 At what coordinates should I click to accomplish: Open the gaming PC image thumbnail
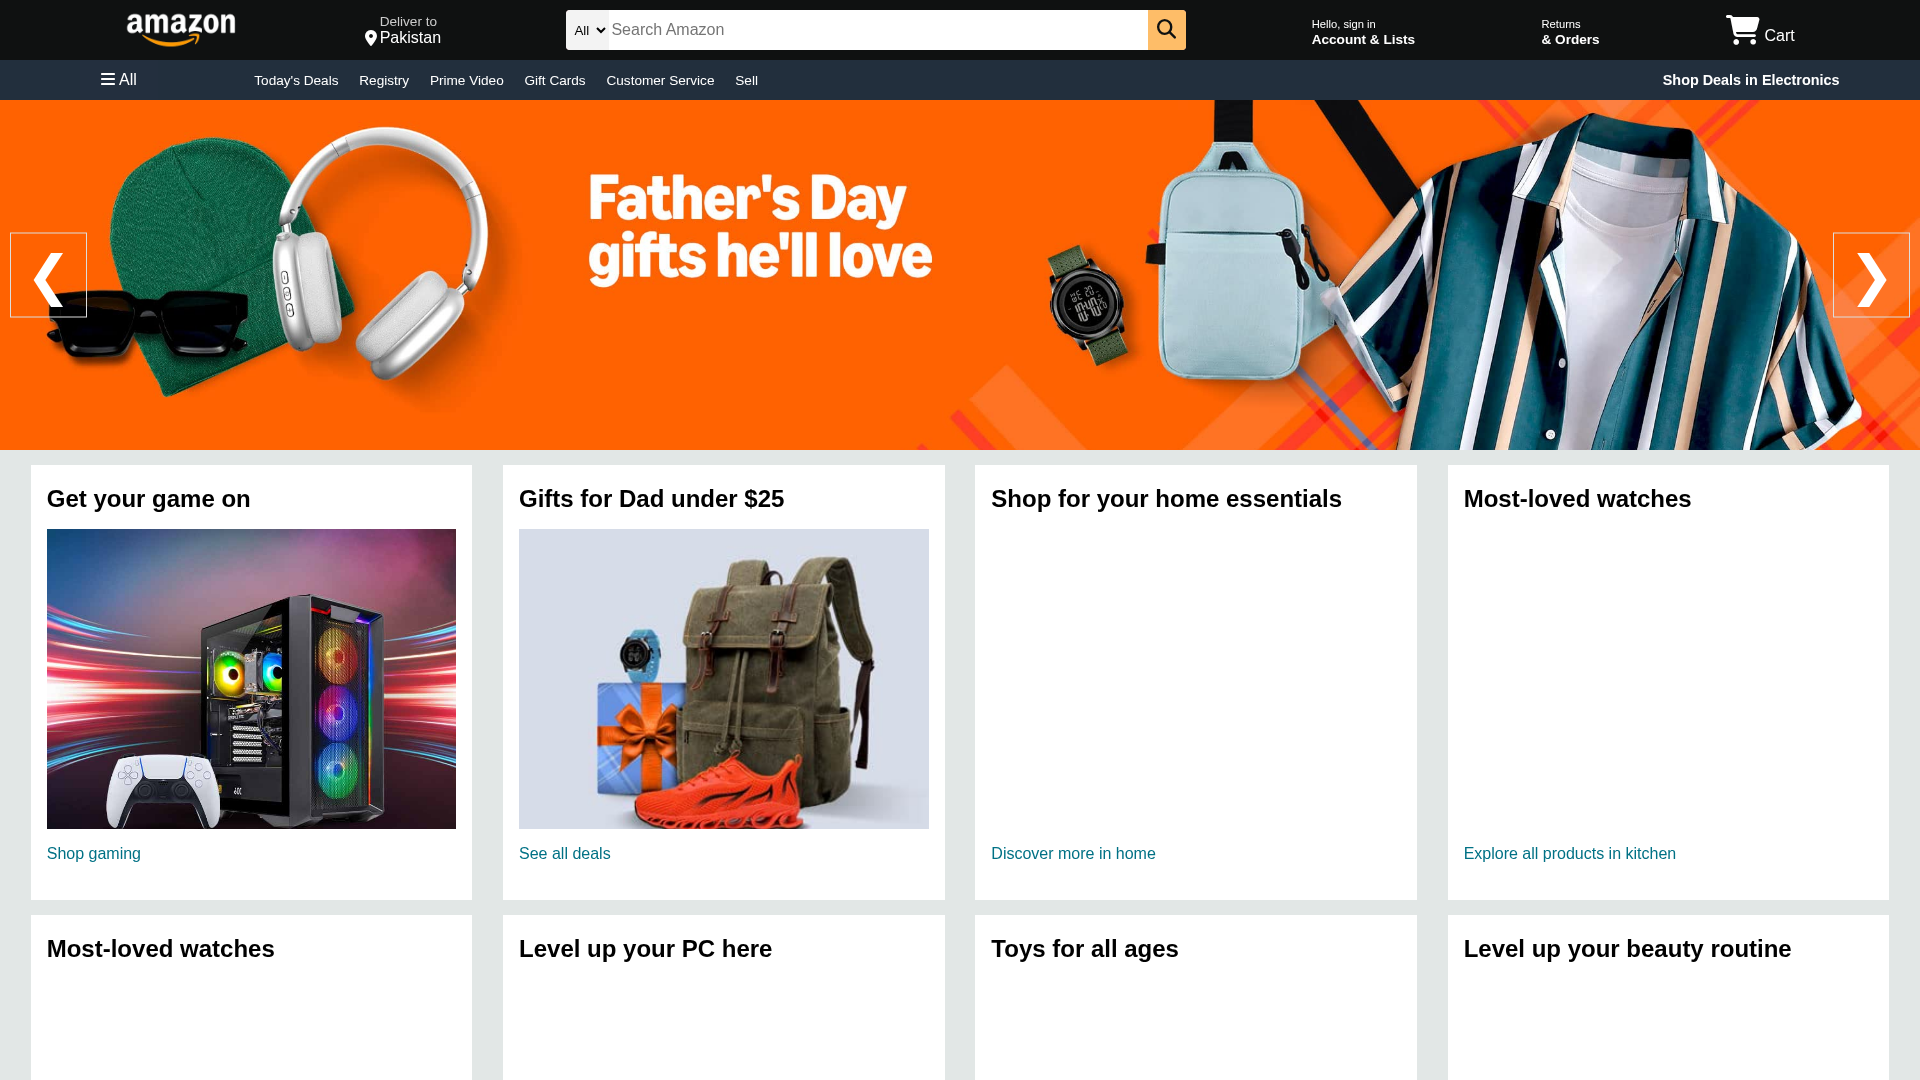[x=251, y=679]
